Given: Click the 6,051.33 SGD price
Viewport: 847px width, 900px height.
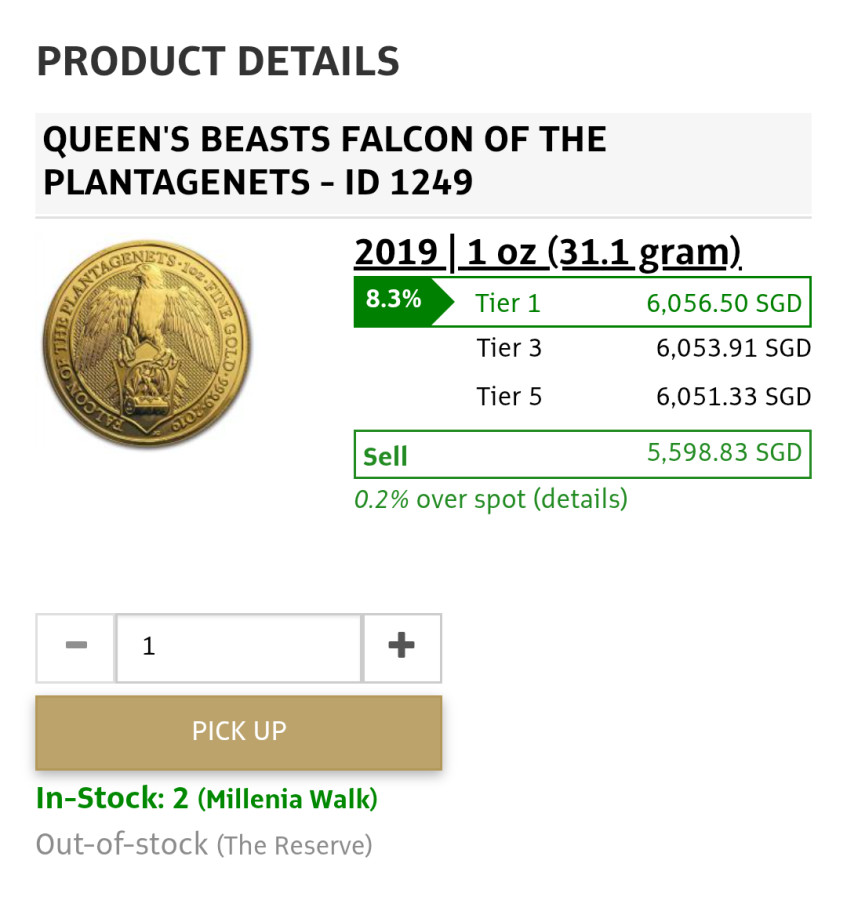Looking at the screenshot, I should point(733,397).
